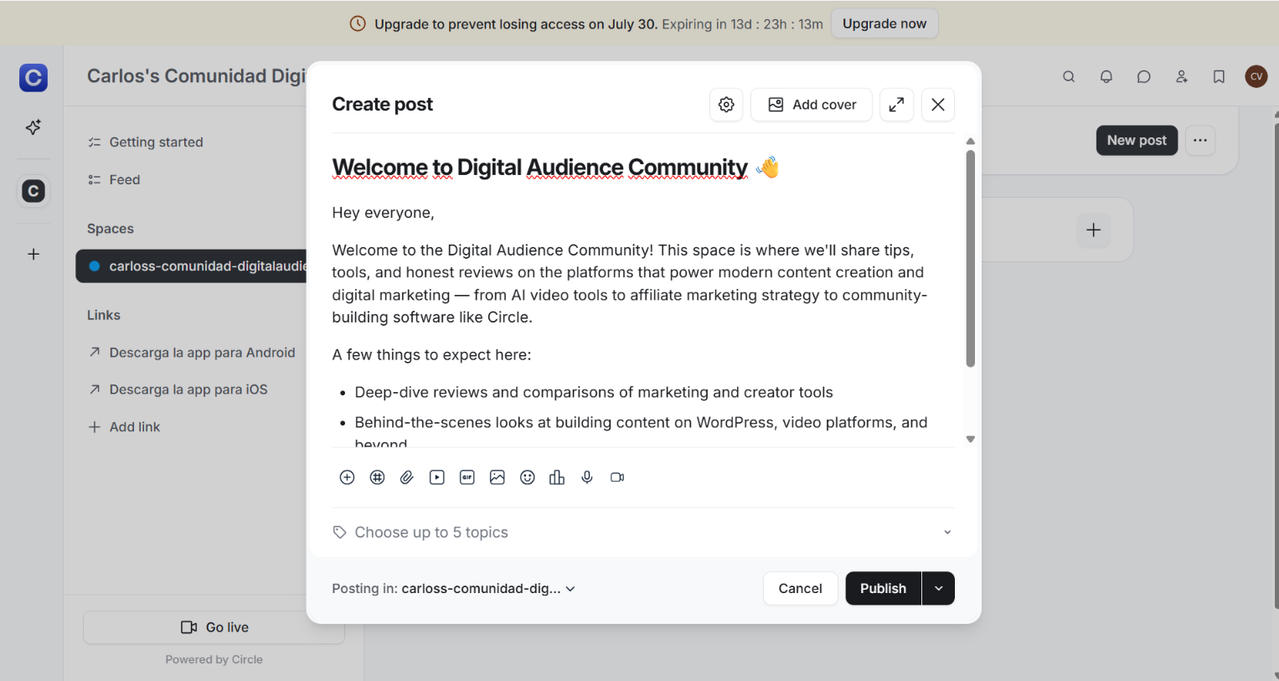1279x681 pixels.
Task: Click the Deep-dive reviews bullet point
Action: (x=594, y=393)
